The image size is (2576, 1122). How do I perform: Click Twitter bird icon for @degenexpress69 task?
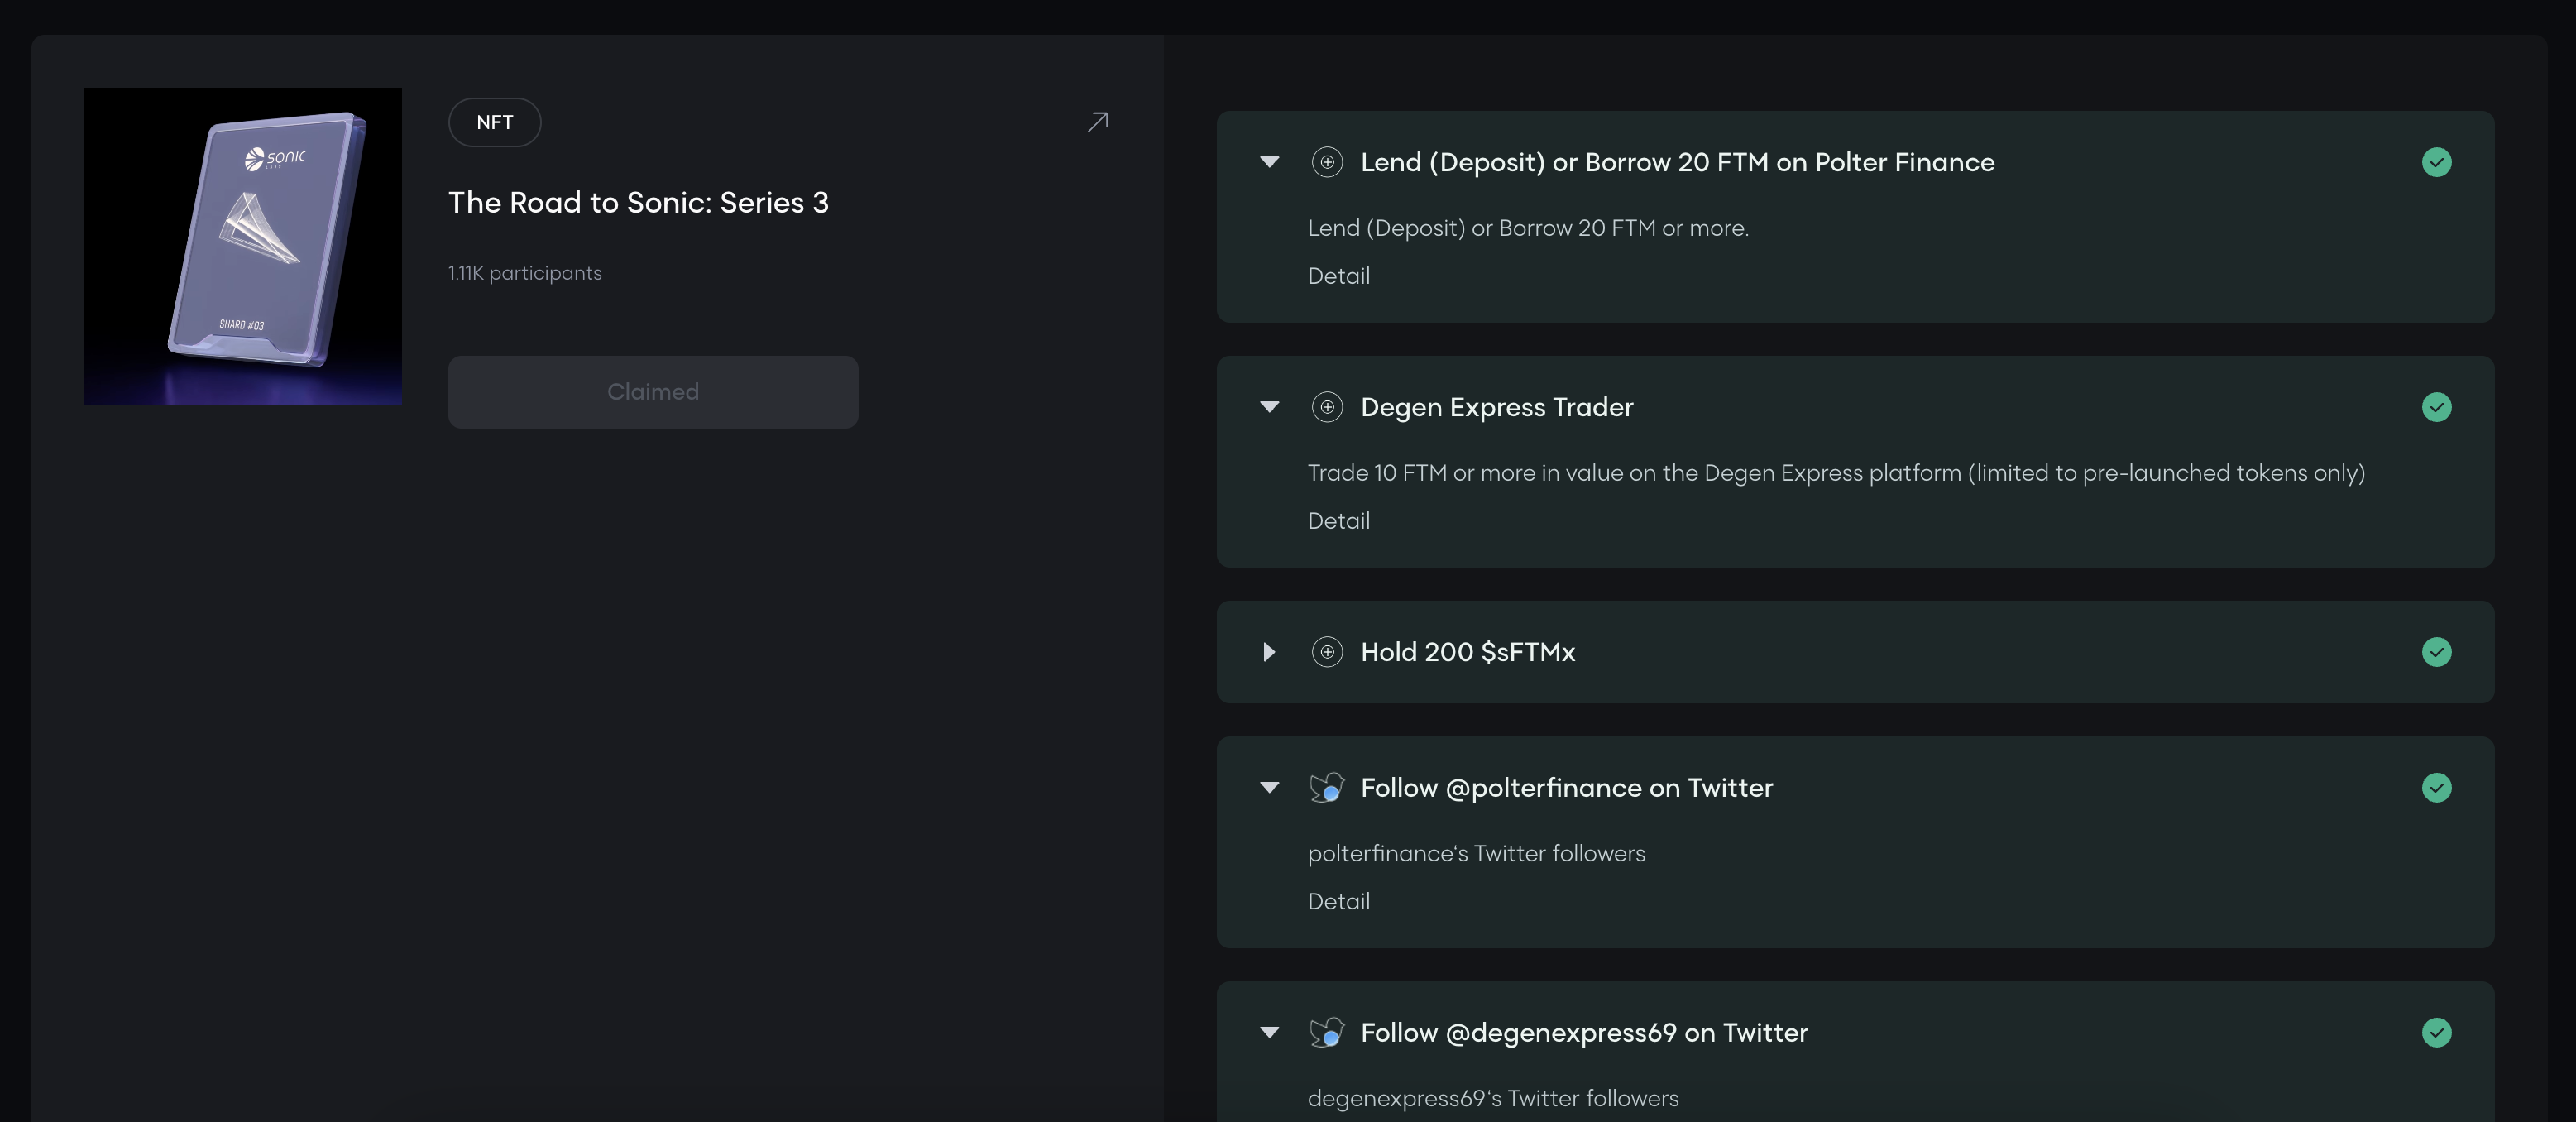pyautogui.click(x=1326, y=1032)
